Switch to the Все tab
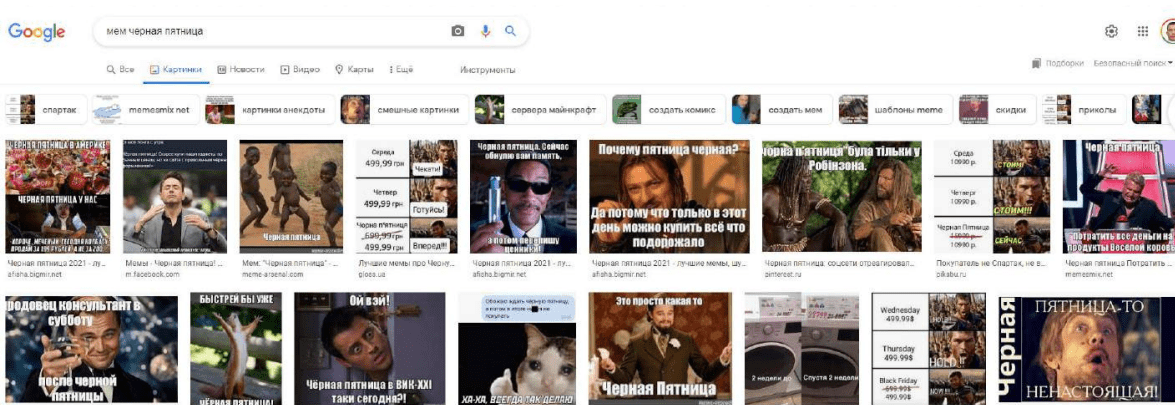 pyautogui.click(x=121, y=70)
